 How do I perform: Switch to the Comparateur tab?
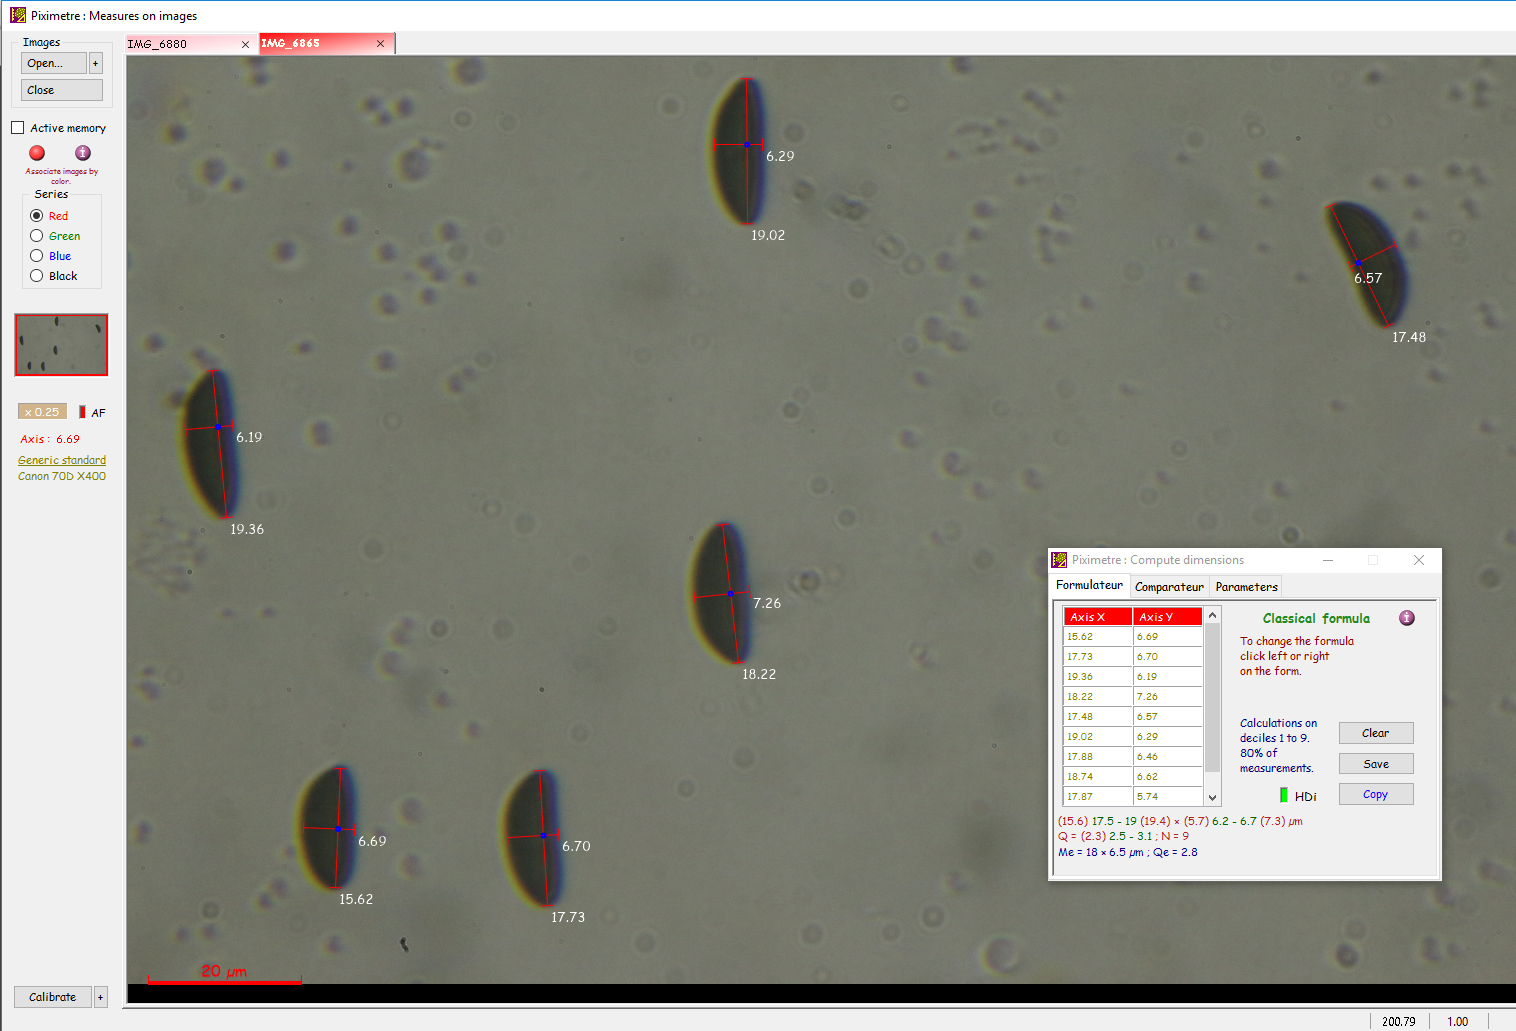pyautogui.click(x=1169, y=587)
